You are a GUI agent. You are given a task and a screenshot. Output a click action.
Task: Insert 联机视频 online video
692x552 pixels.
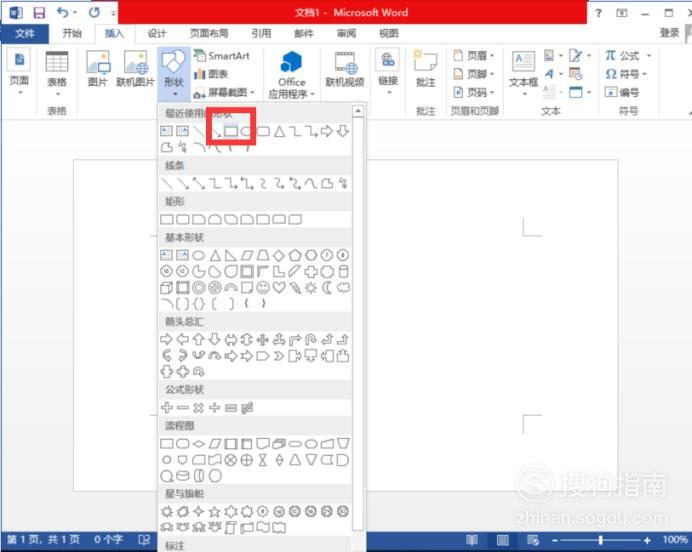pyautogui.click(x=345, y=69)
